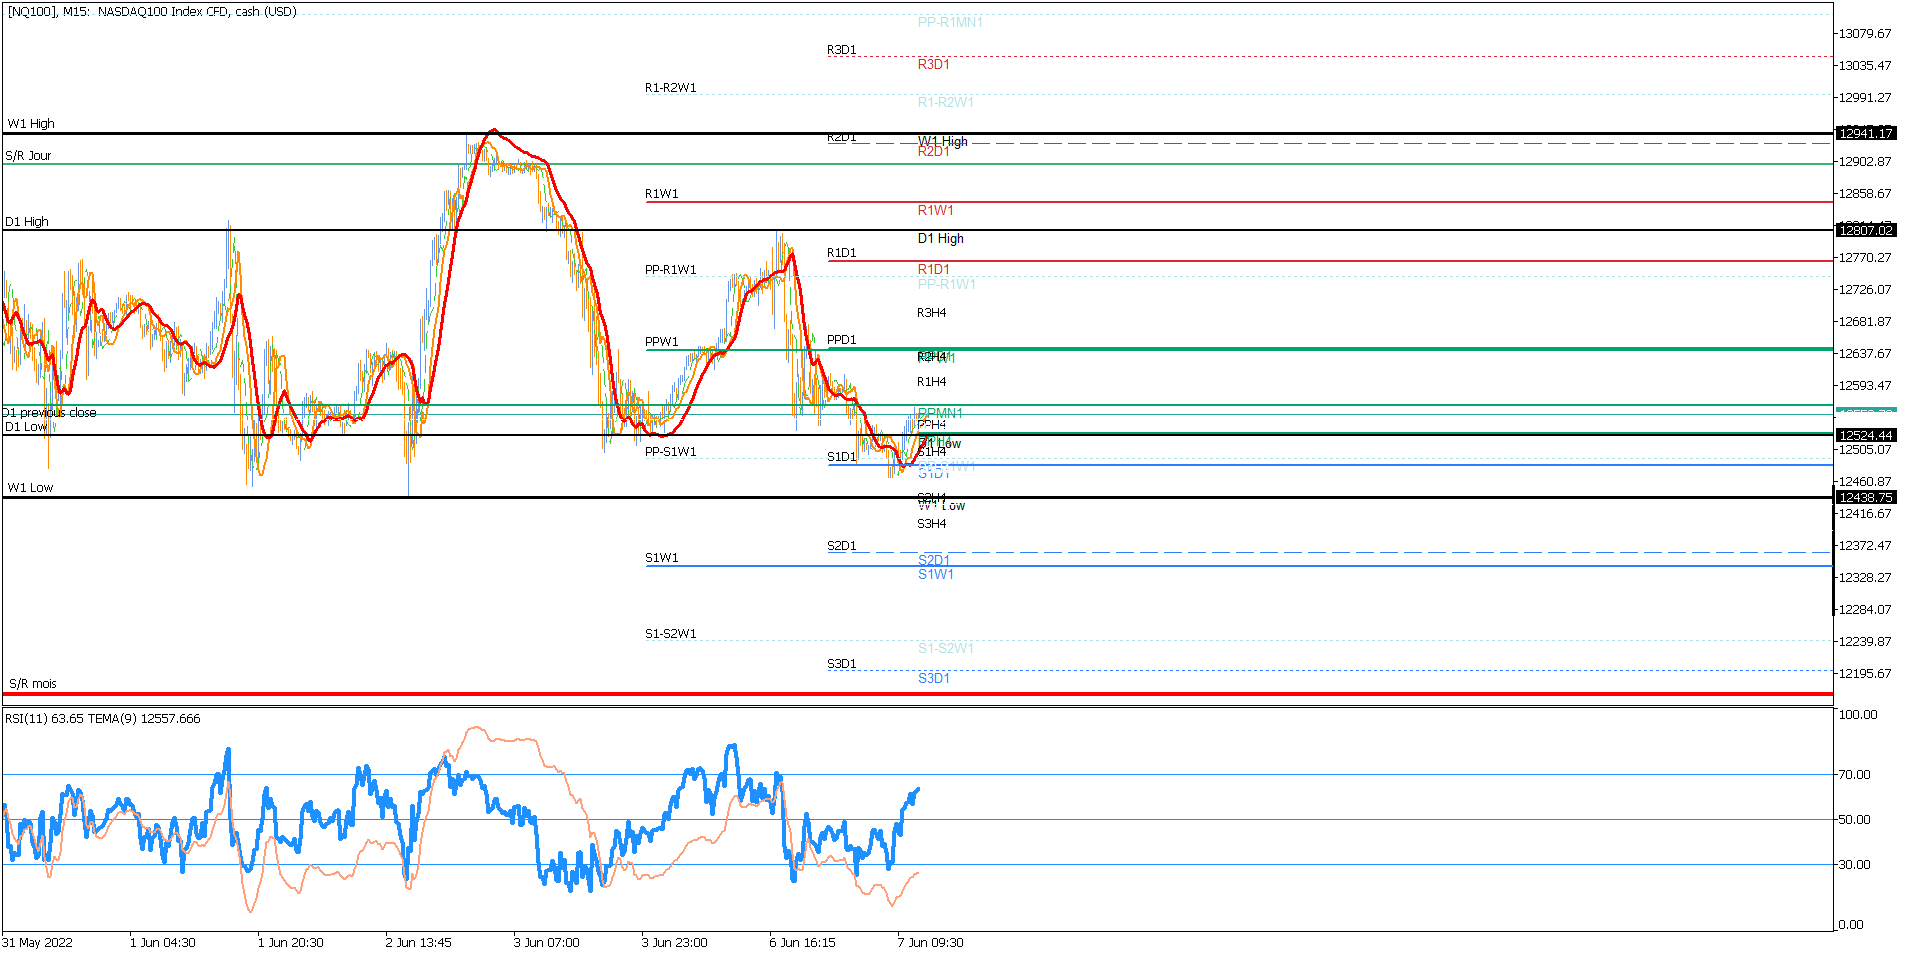
Task: Click the PPW1 weekly pivot label
Action: (662, 342)
